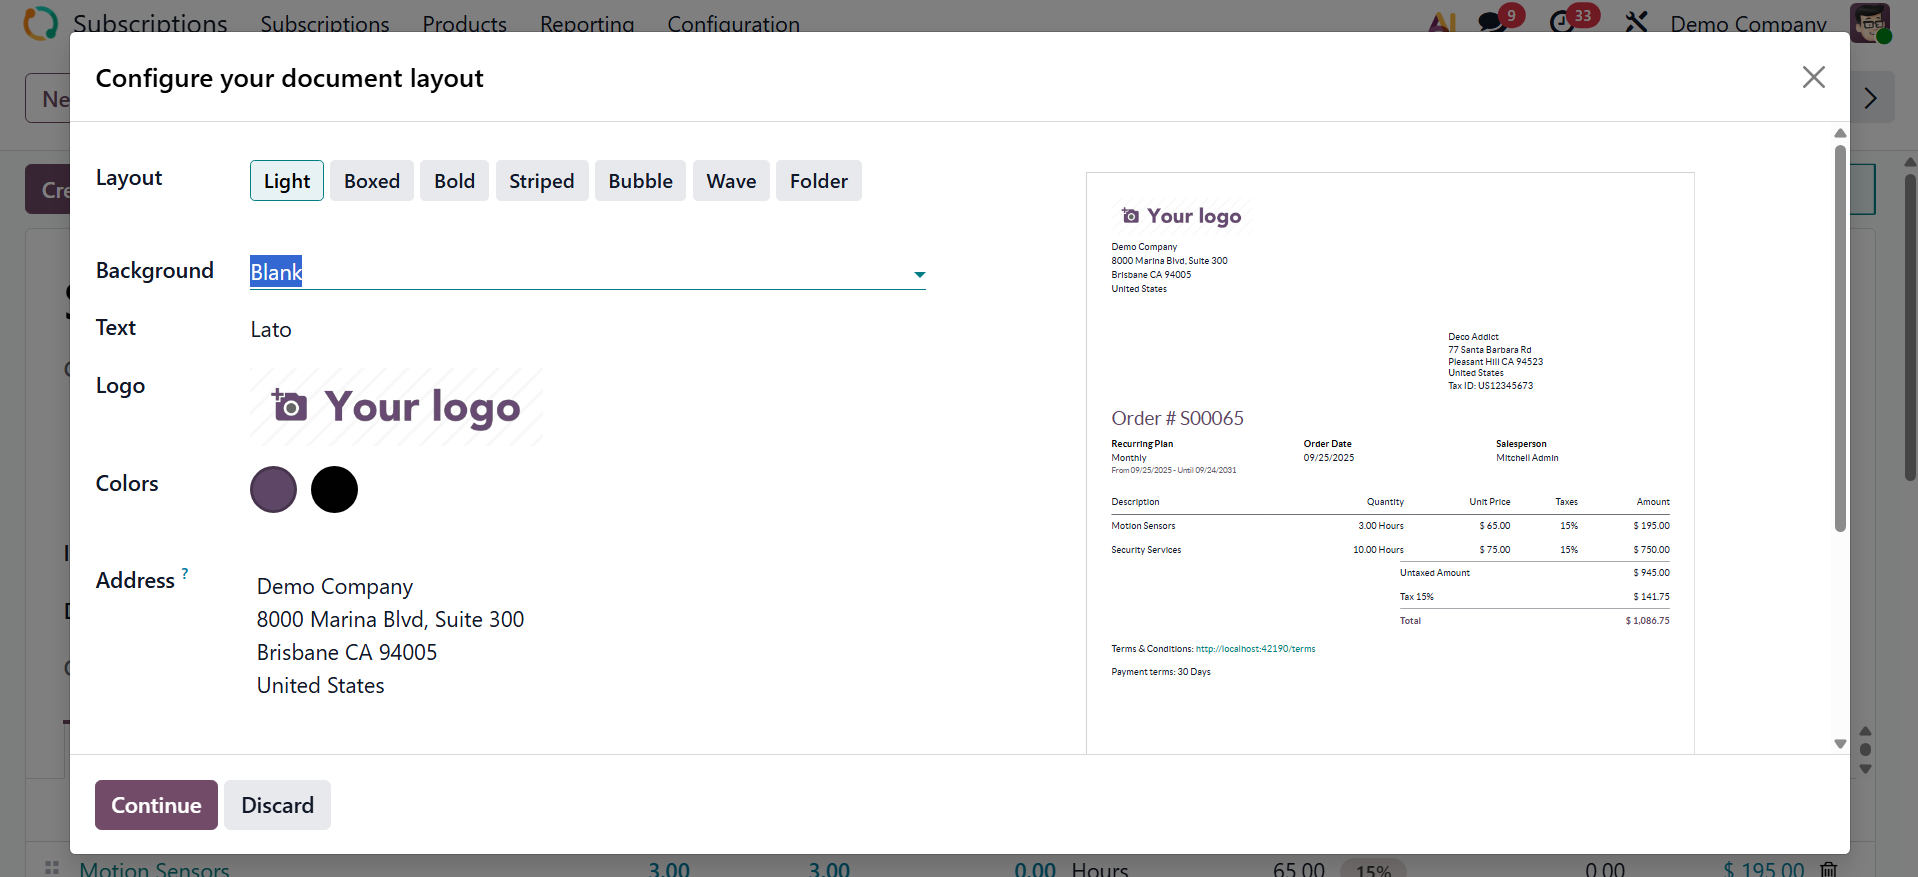Select the Striped layout option
1918x877 pixels.
542,181
